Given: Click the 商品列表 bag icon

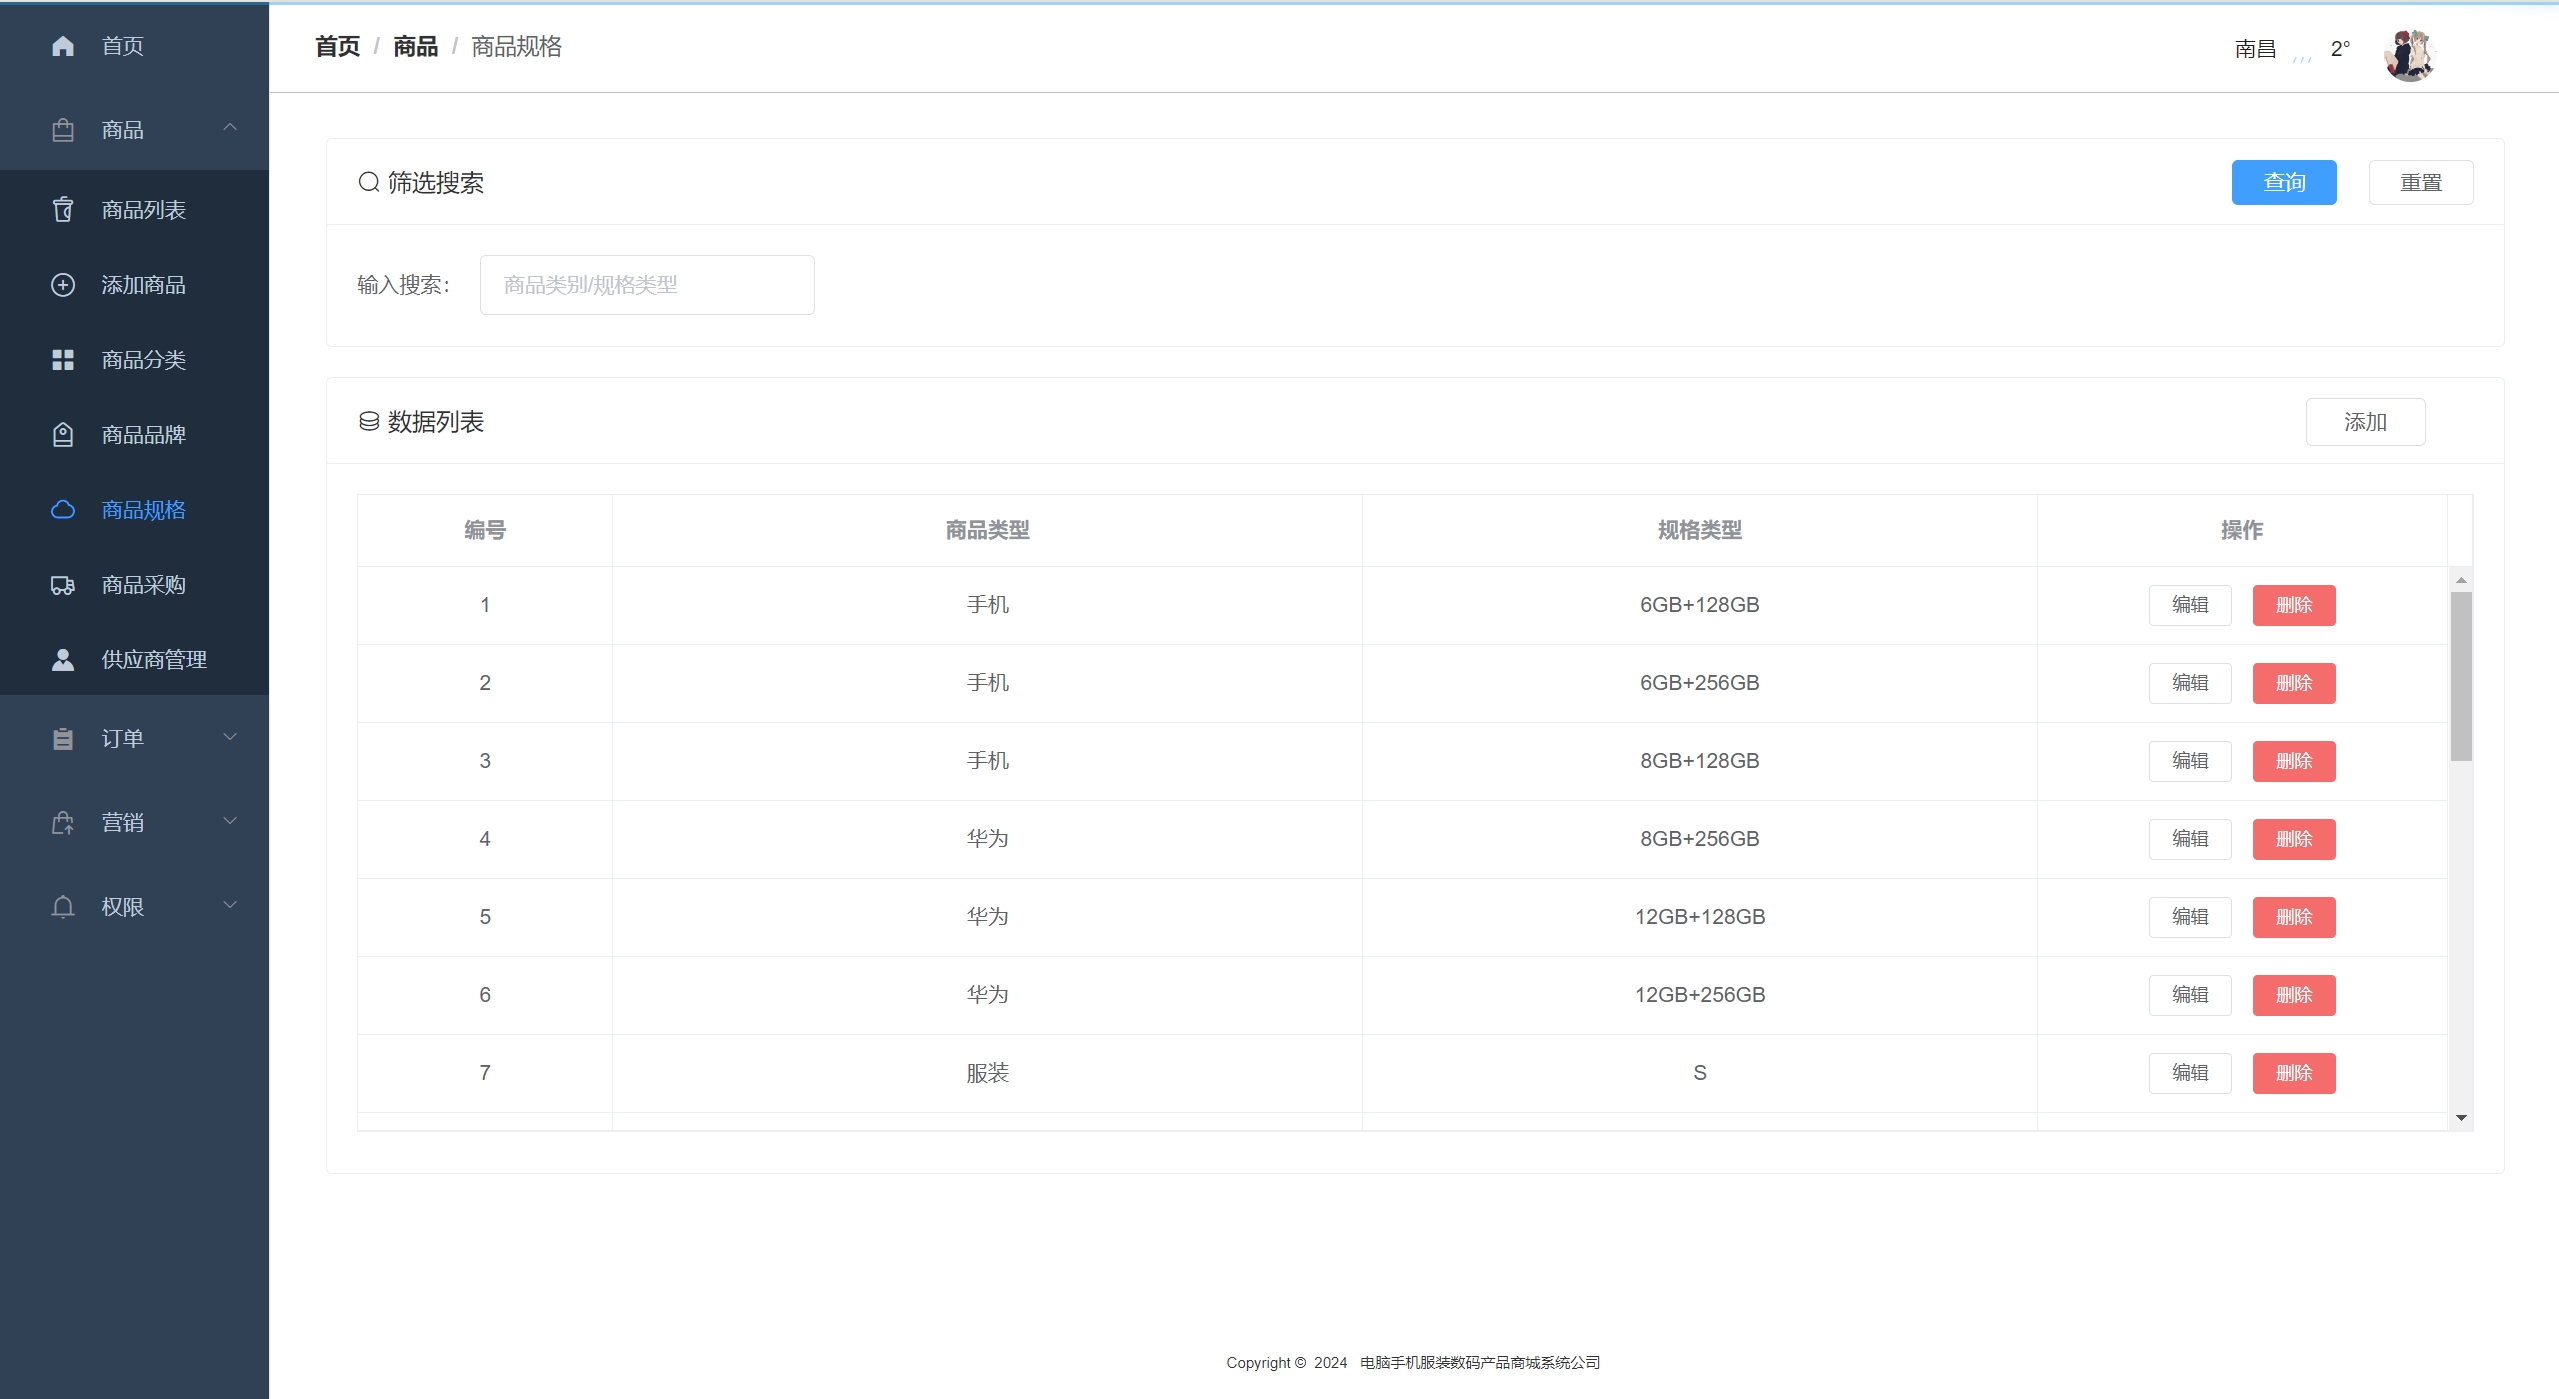Looking at the screenshot, I should click(63, 210).
